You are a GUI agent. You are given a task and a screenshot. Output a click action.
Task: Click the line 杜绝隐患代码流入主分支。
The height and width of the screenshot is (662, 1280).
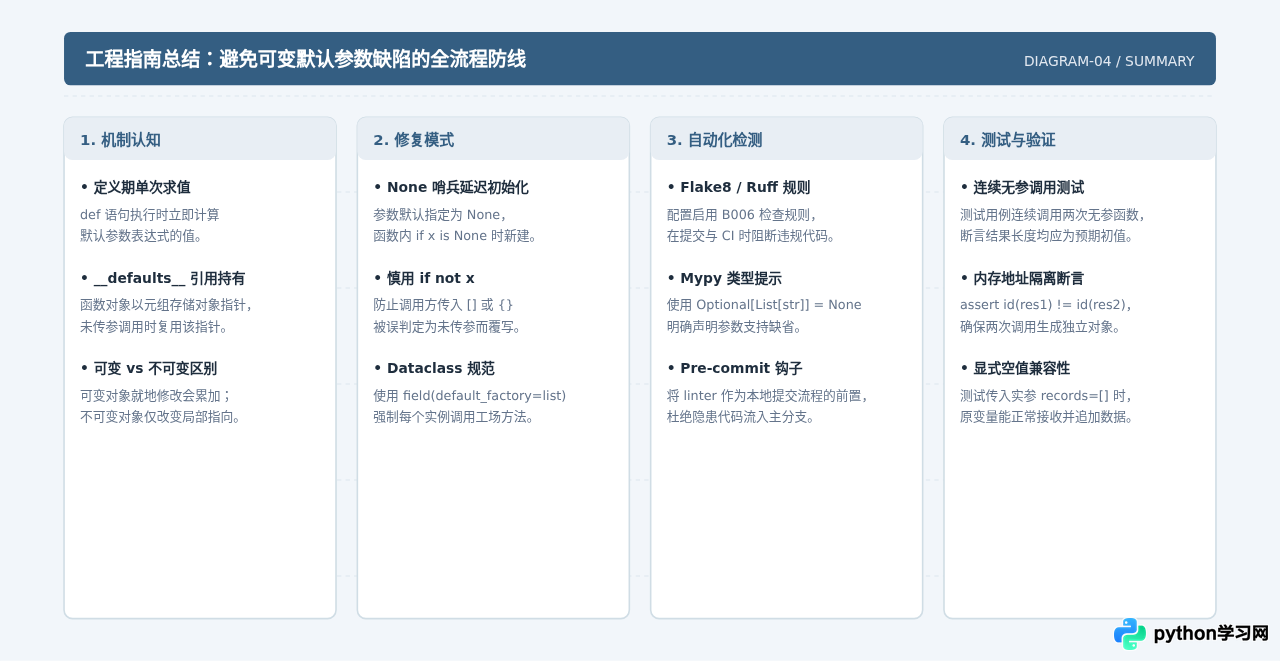(741, 417)
